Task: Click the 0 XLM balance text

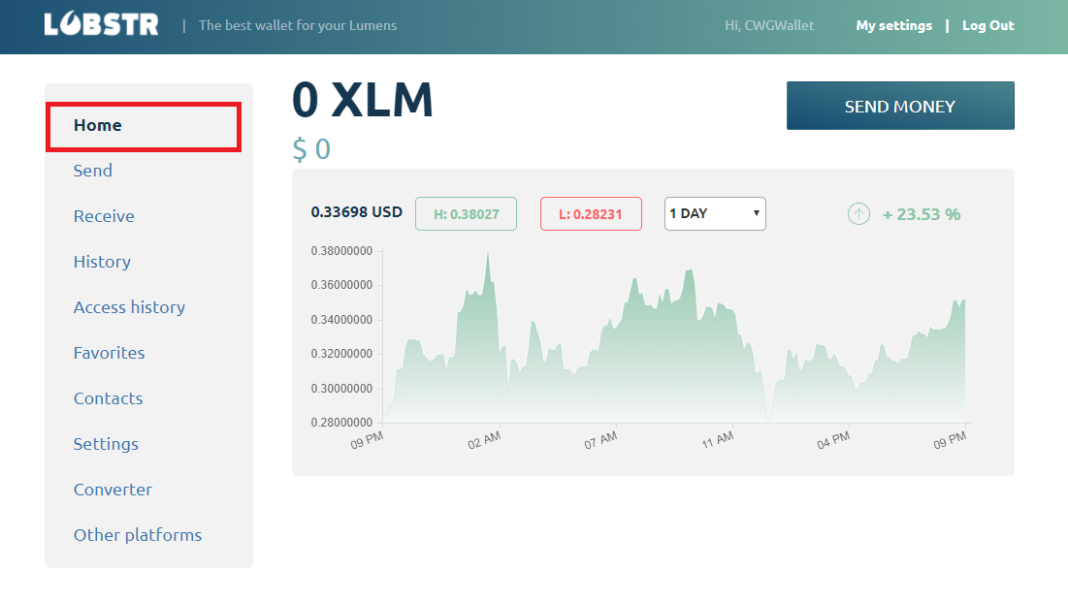Action: coord(362,100)
